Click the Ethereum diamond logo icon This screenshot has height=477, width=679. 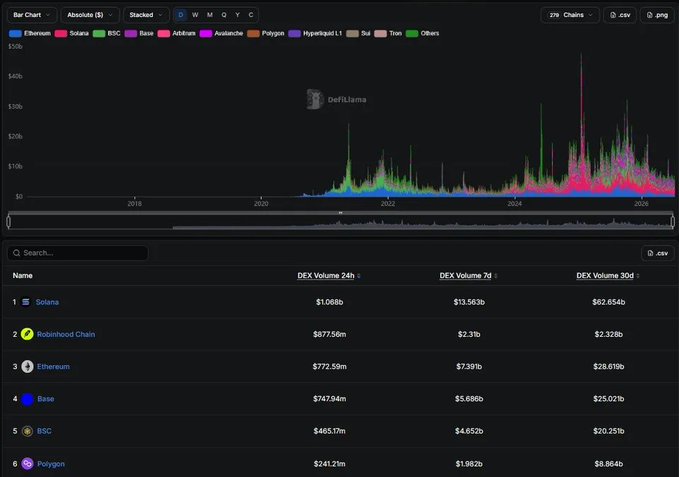coord(27,367)
